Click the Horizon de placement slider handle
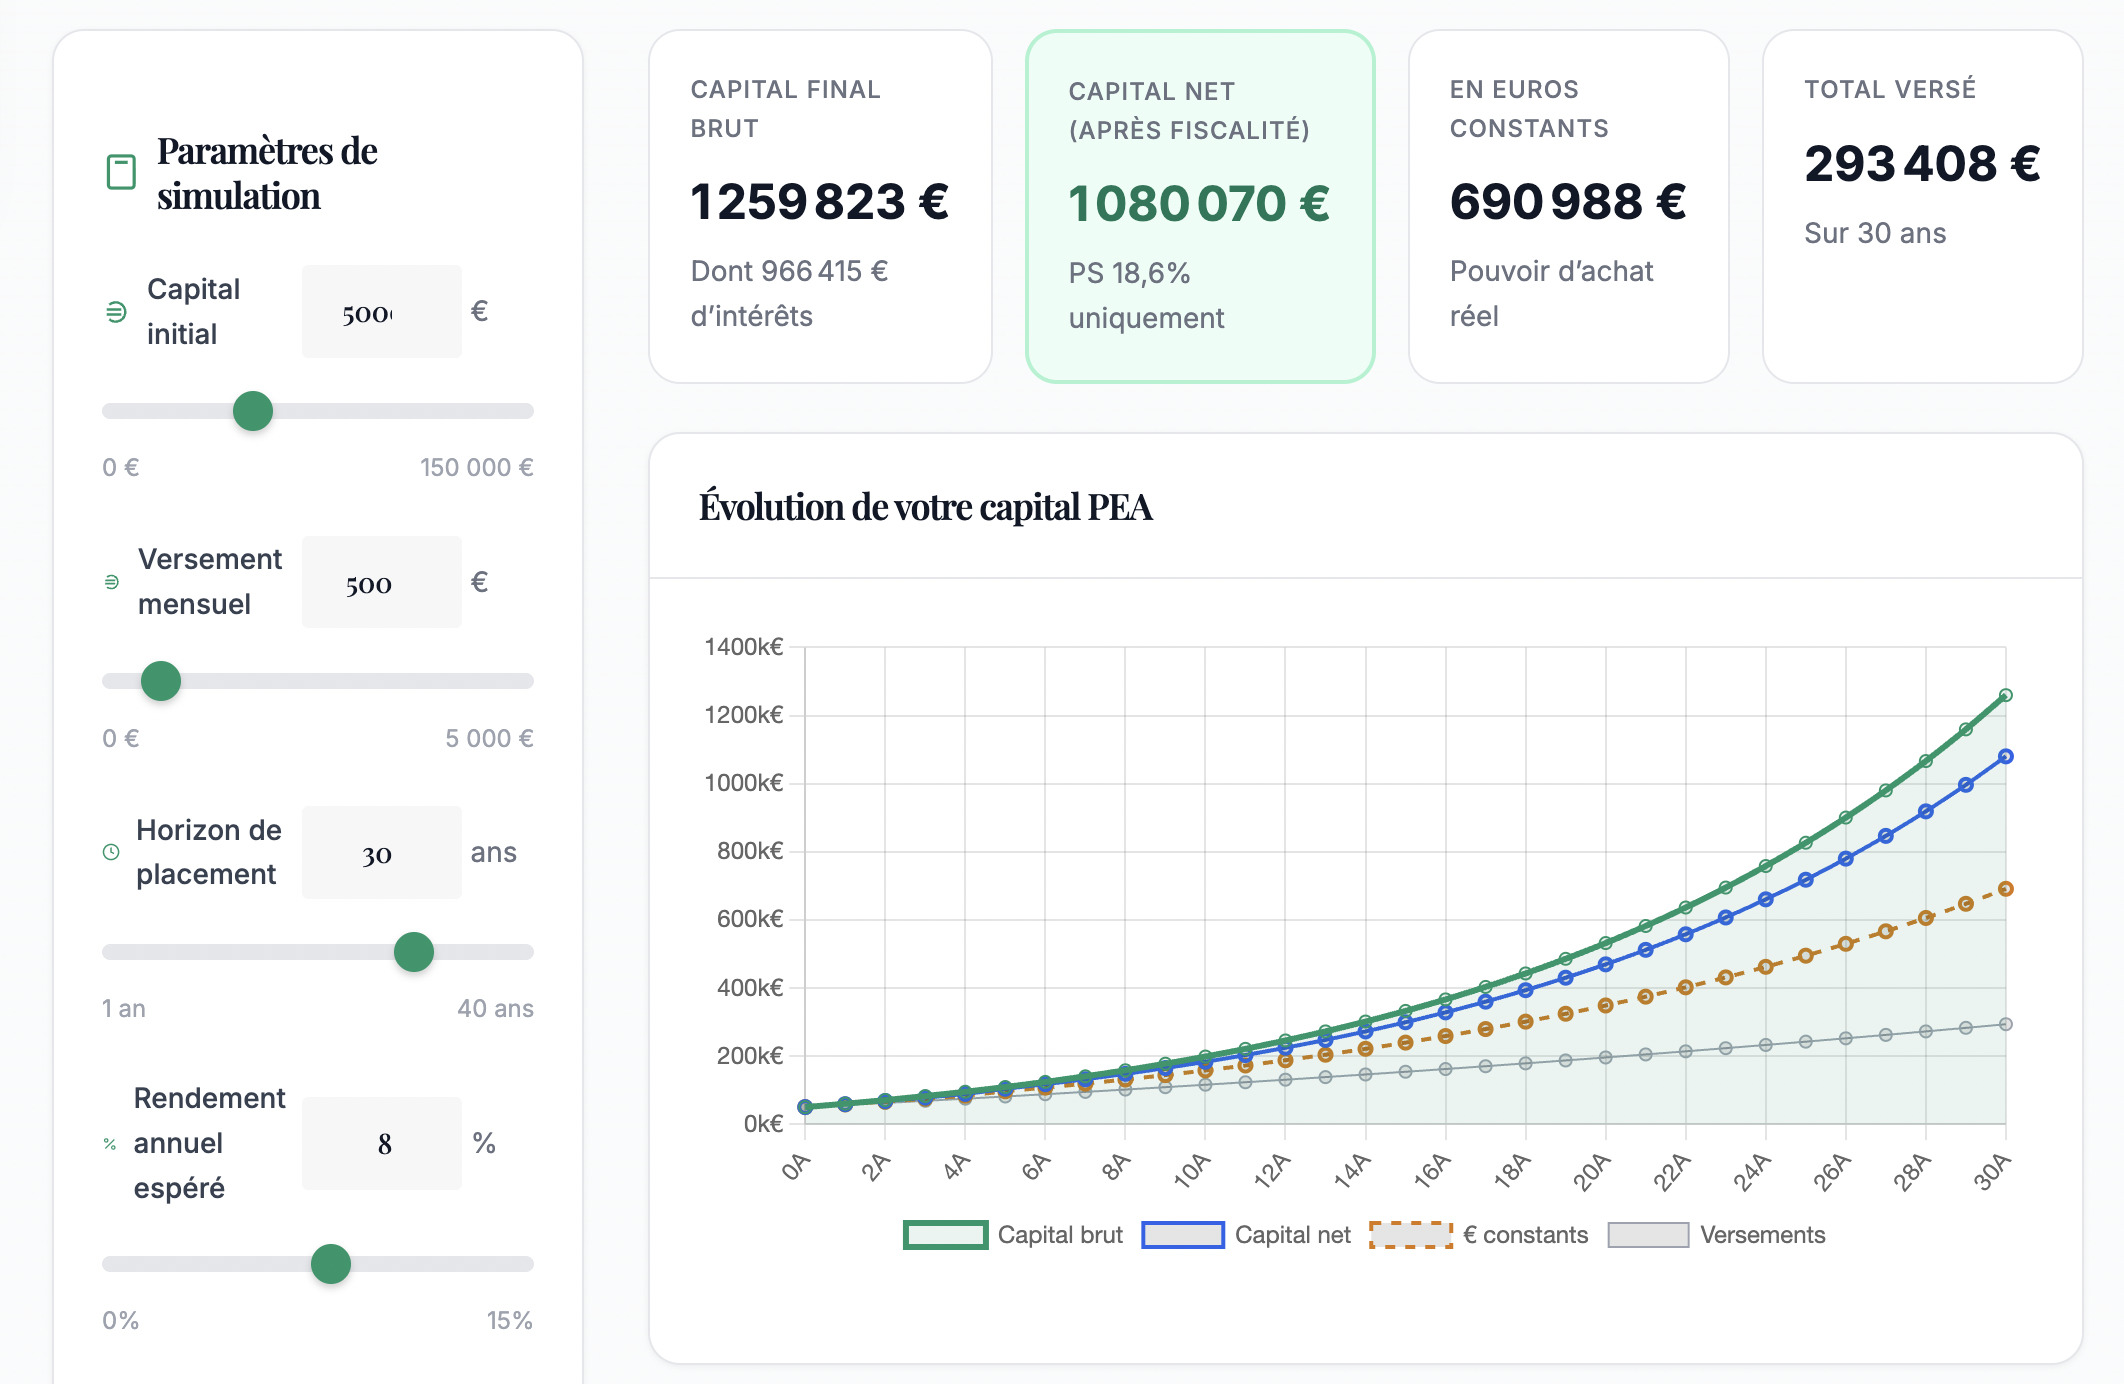Image resolution: width=2124 pixels, height=1384 pixels. (x=414, y=952)
